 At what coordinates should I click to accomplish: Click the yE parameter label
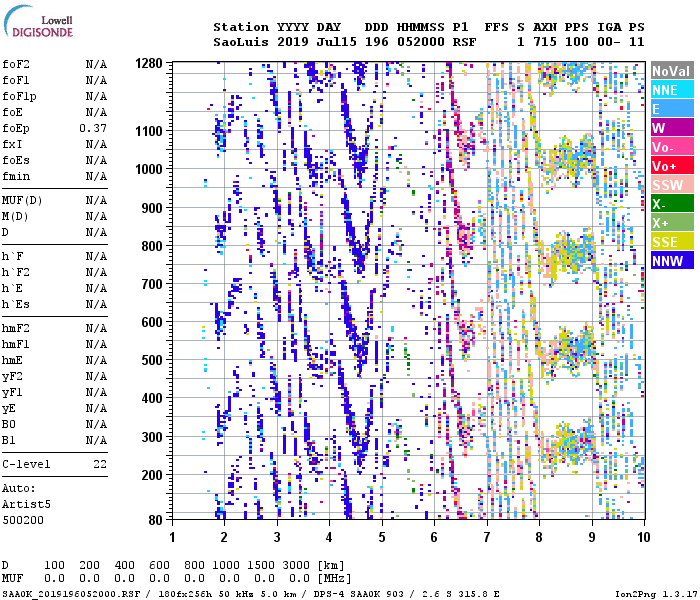9,408
